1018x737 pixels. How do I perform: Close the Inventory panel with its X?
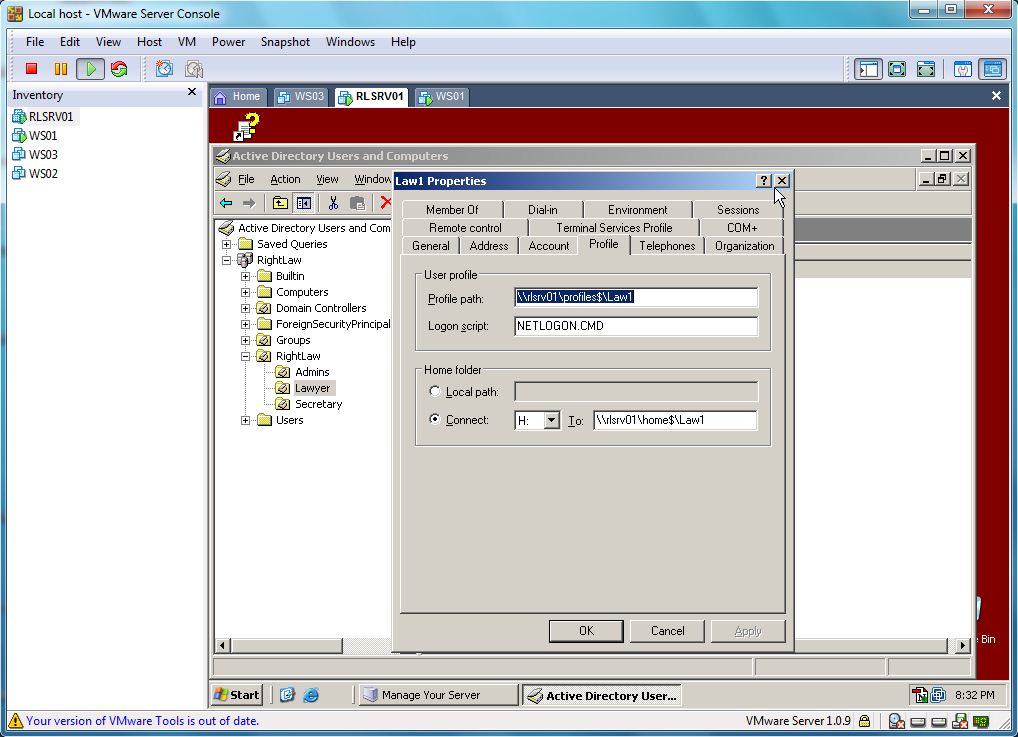pyautogui.click(x=192, y=92)
